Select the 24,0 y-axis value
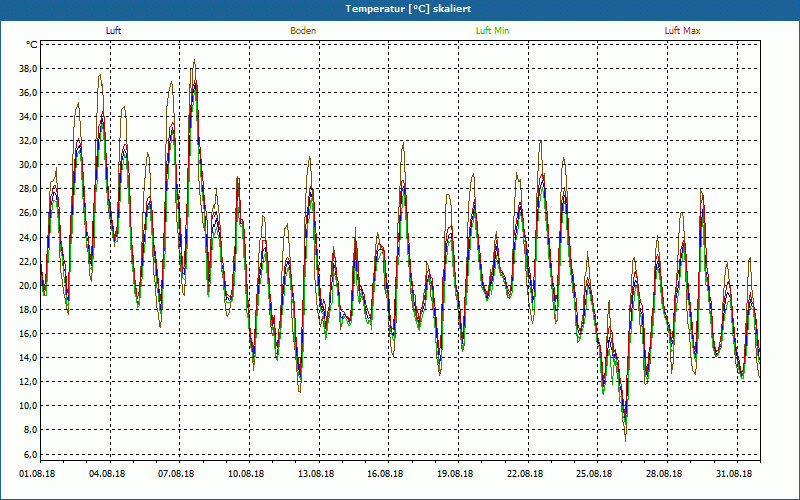 [x=29, y=237]
